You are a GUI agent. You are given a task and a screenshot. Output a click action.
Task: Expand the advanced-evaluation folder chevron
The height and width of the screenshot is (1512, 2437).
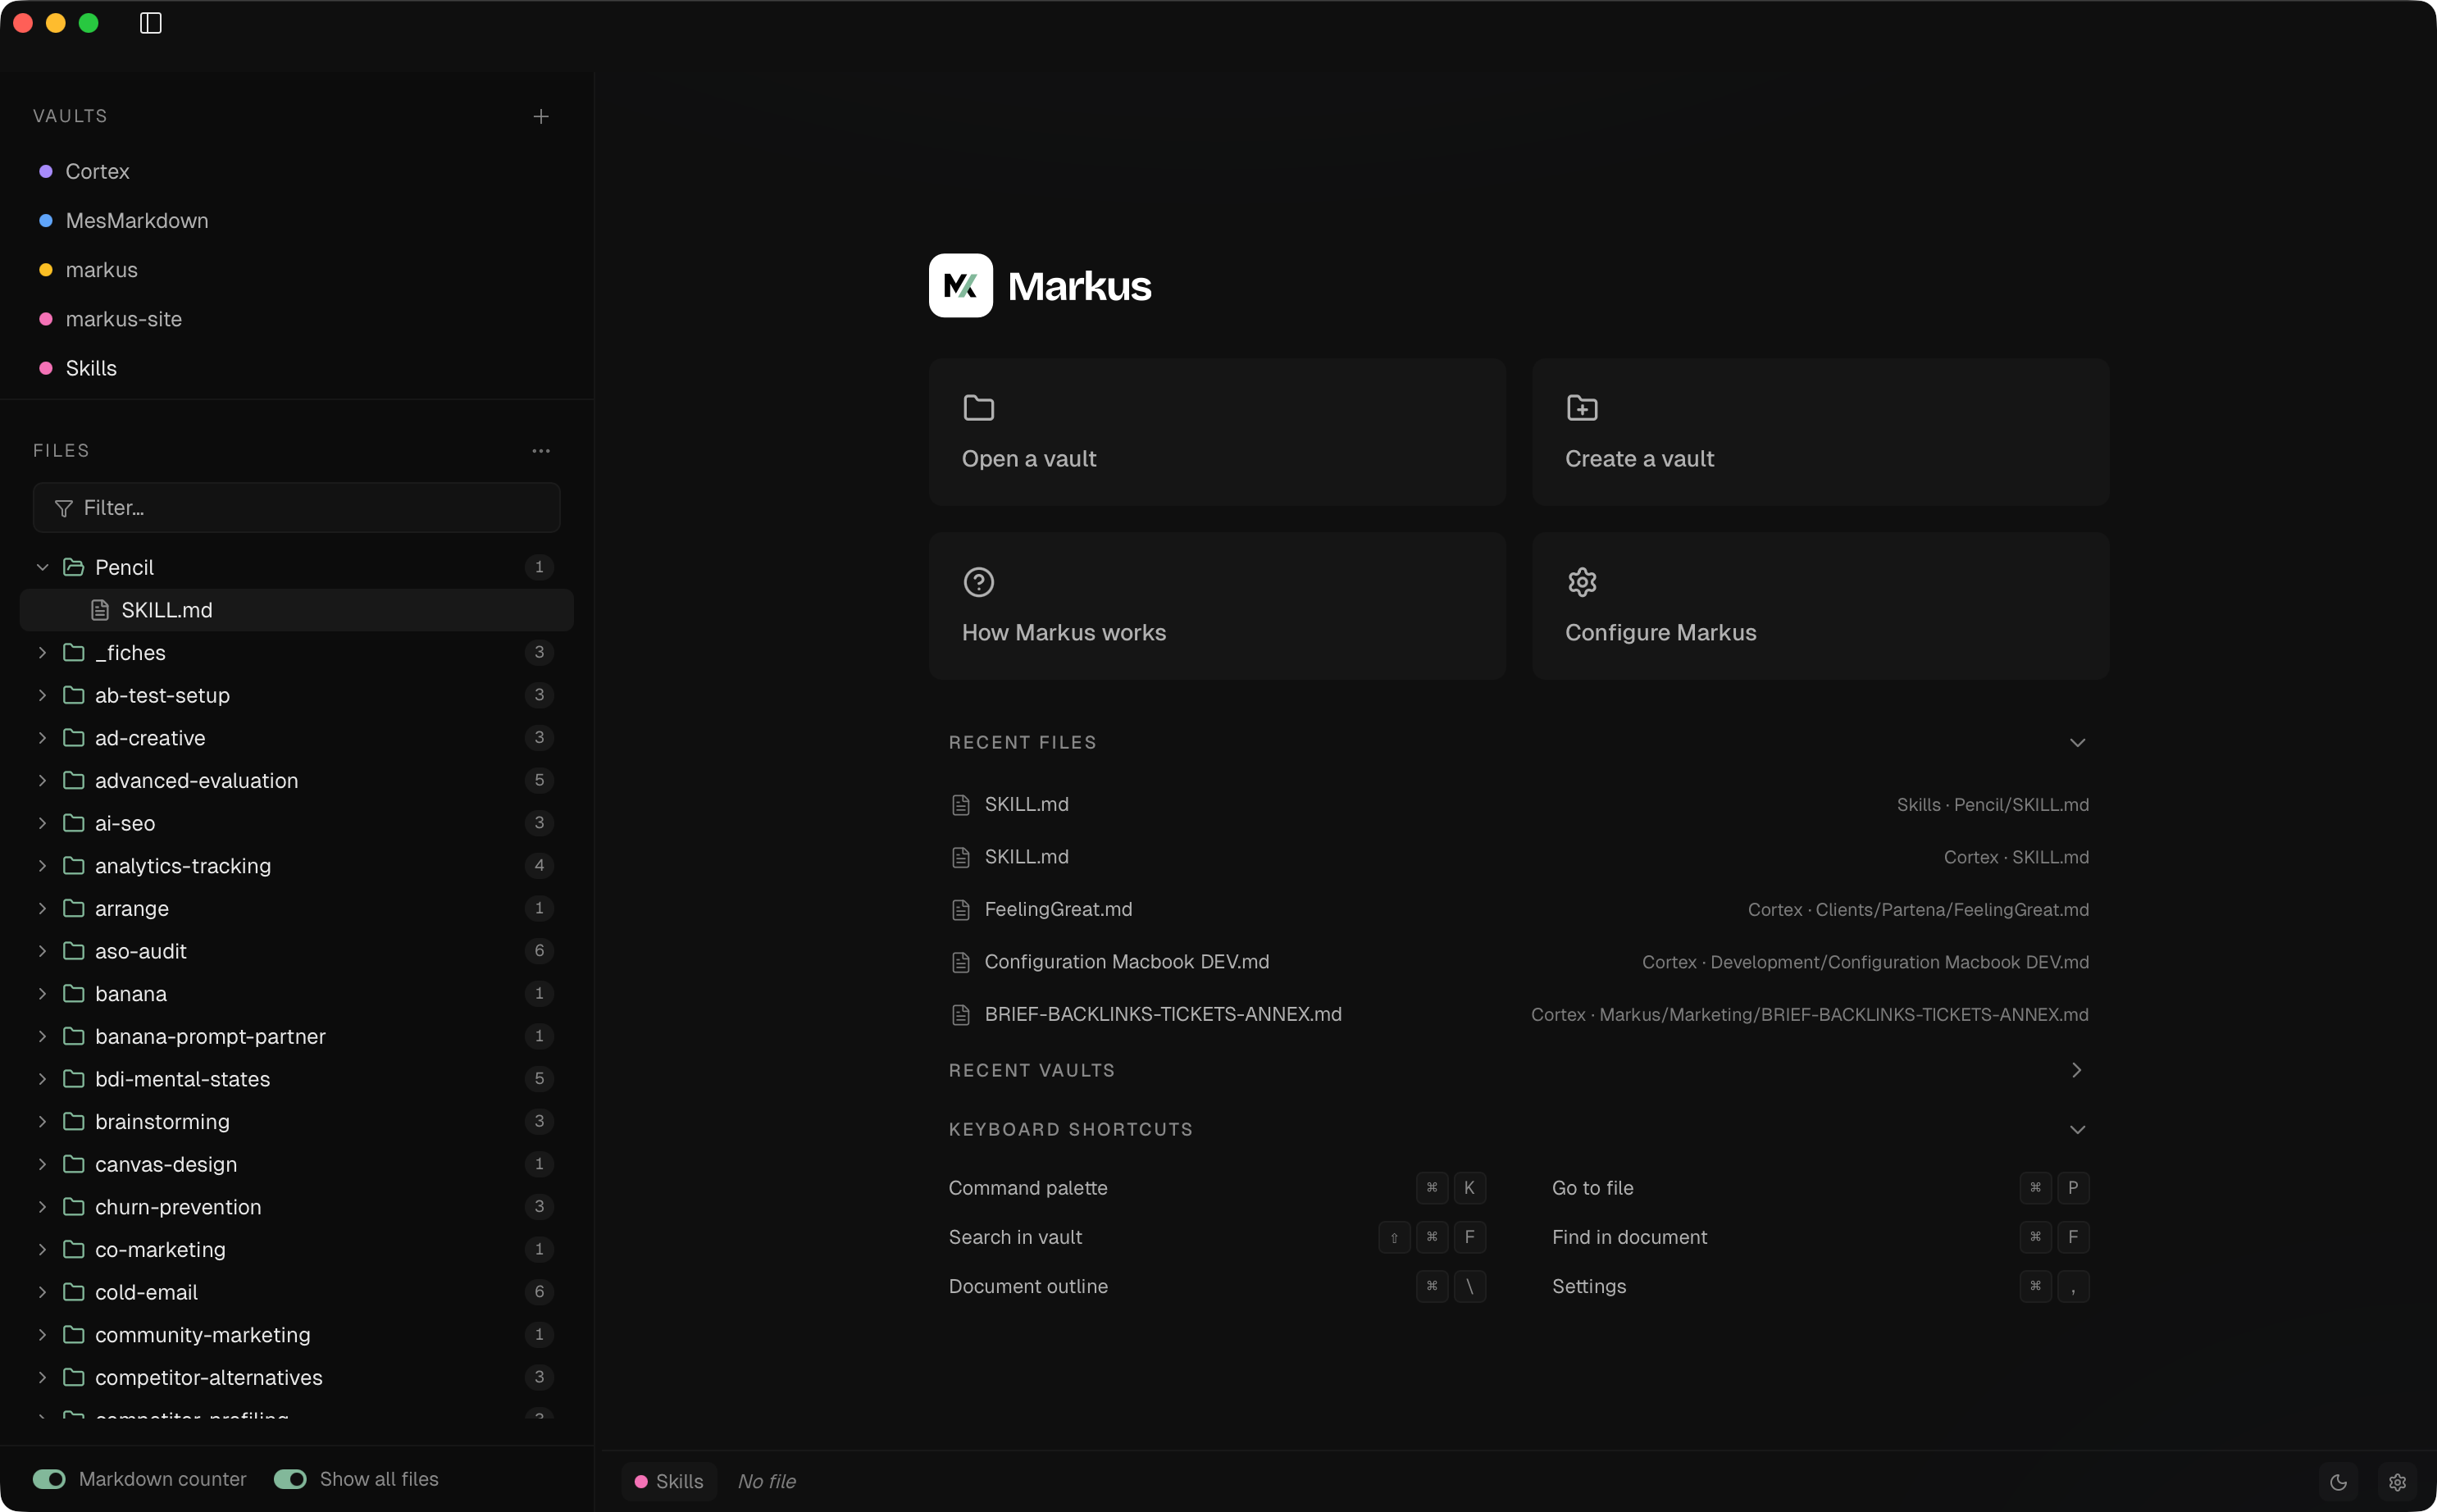[x=42, y=780]
